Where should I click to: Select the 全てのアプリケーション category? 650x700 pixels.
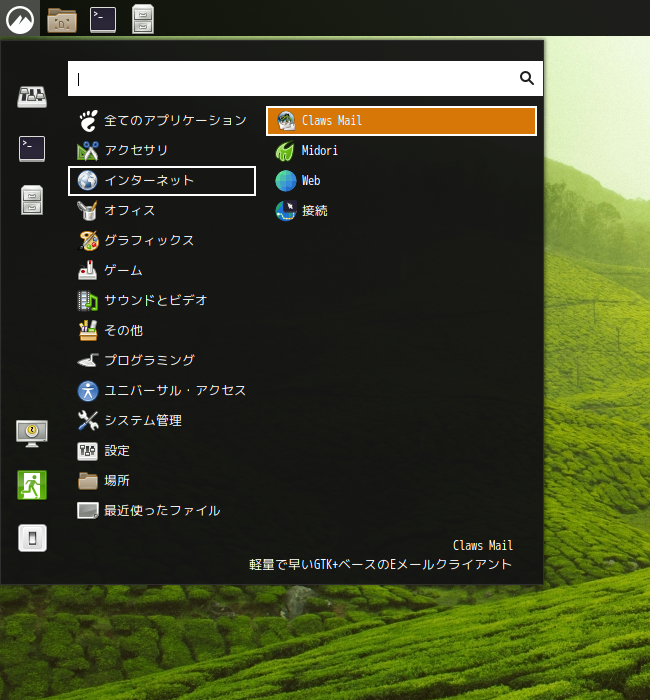pos(162,121)
